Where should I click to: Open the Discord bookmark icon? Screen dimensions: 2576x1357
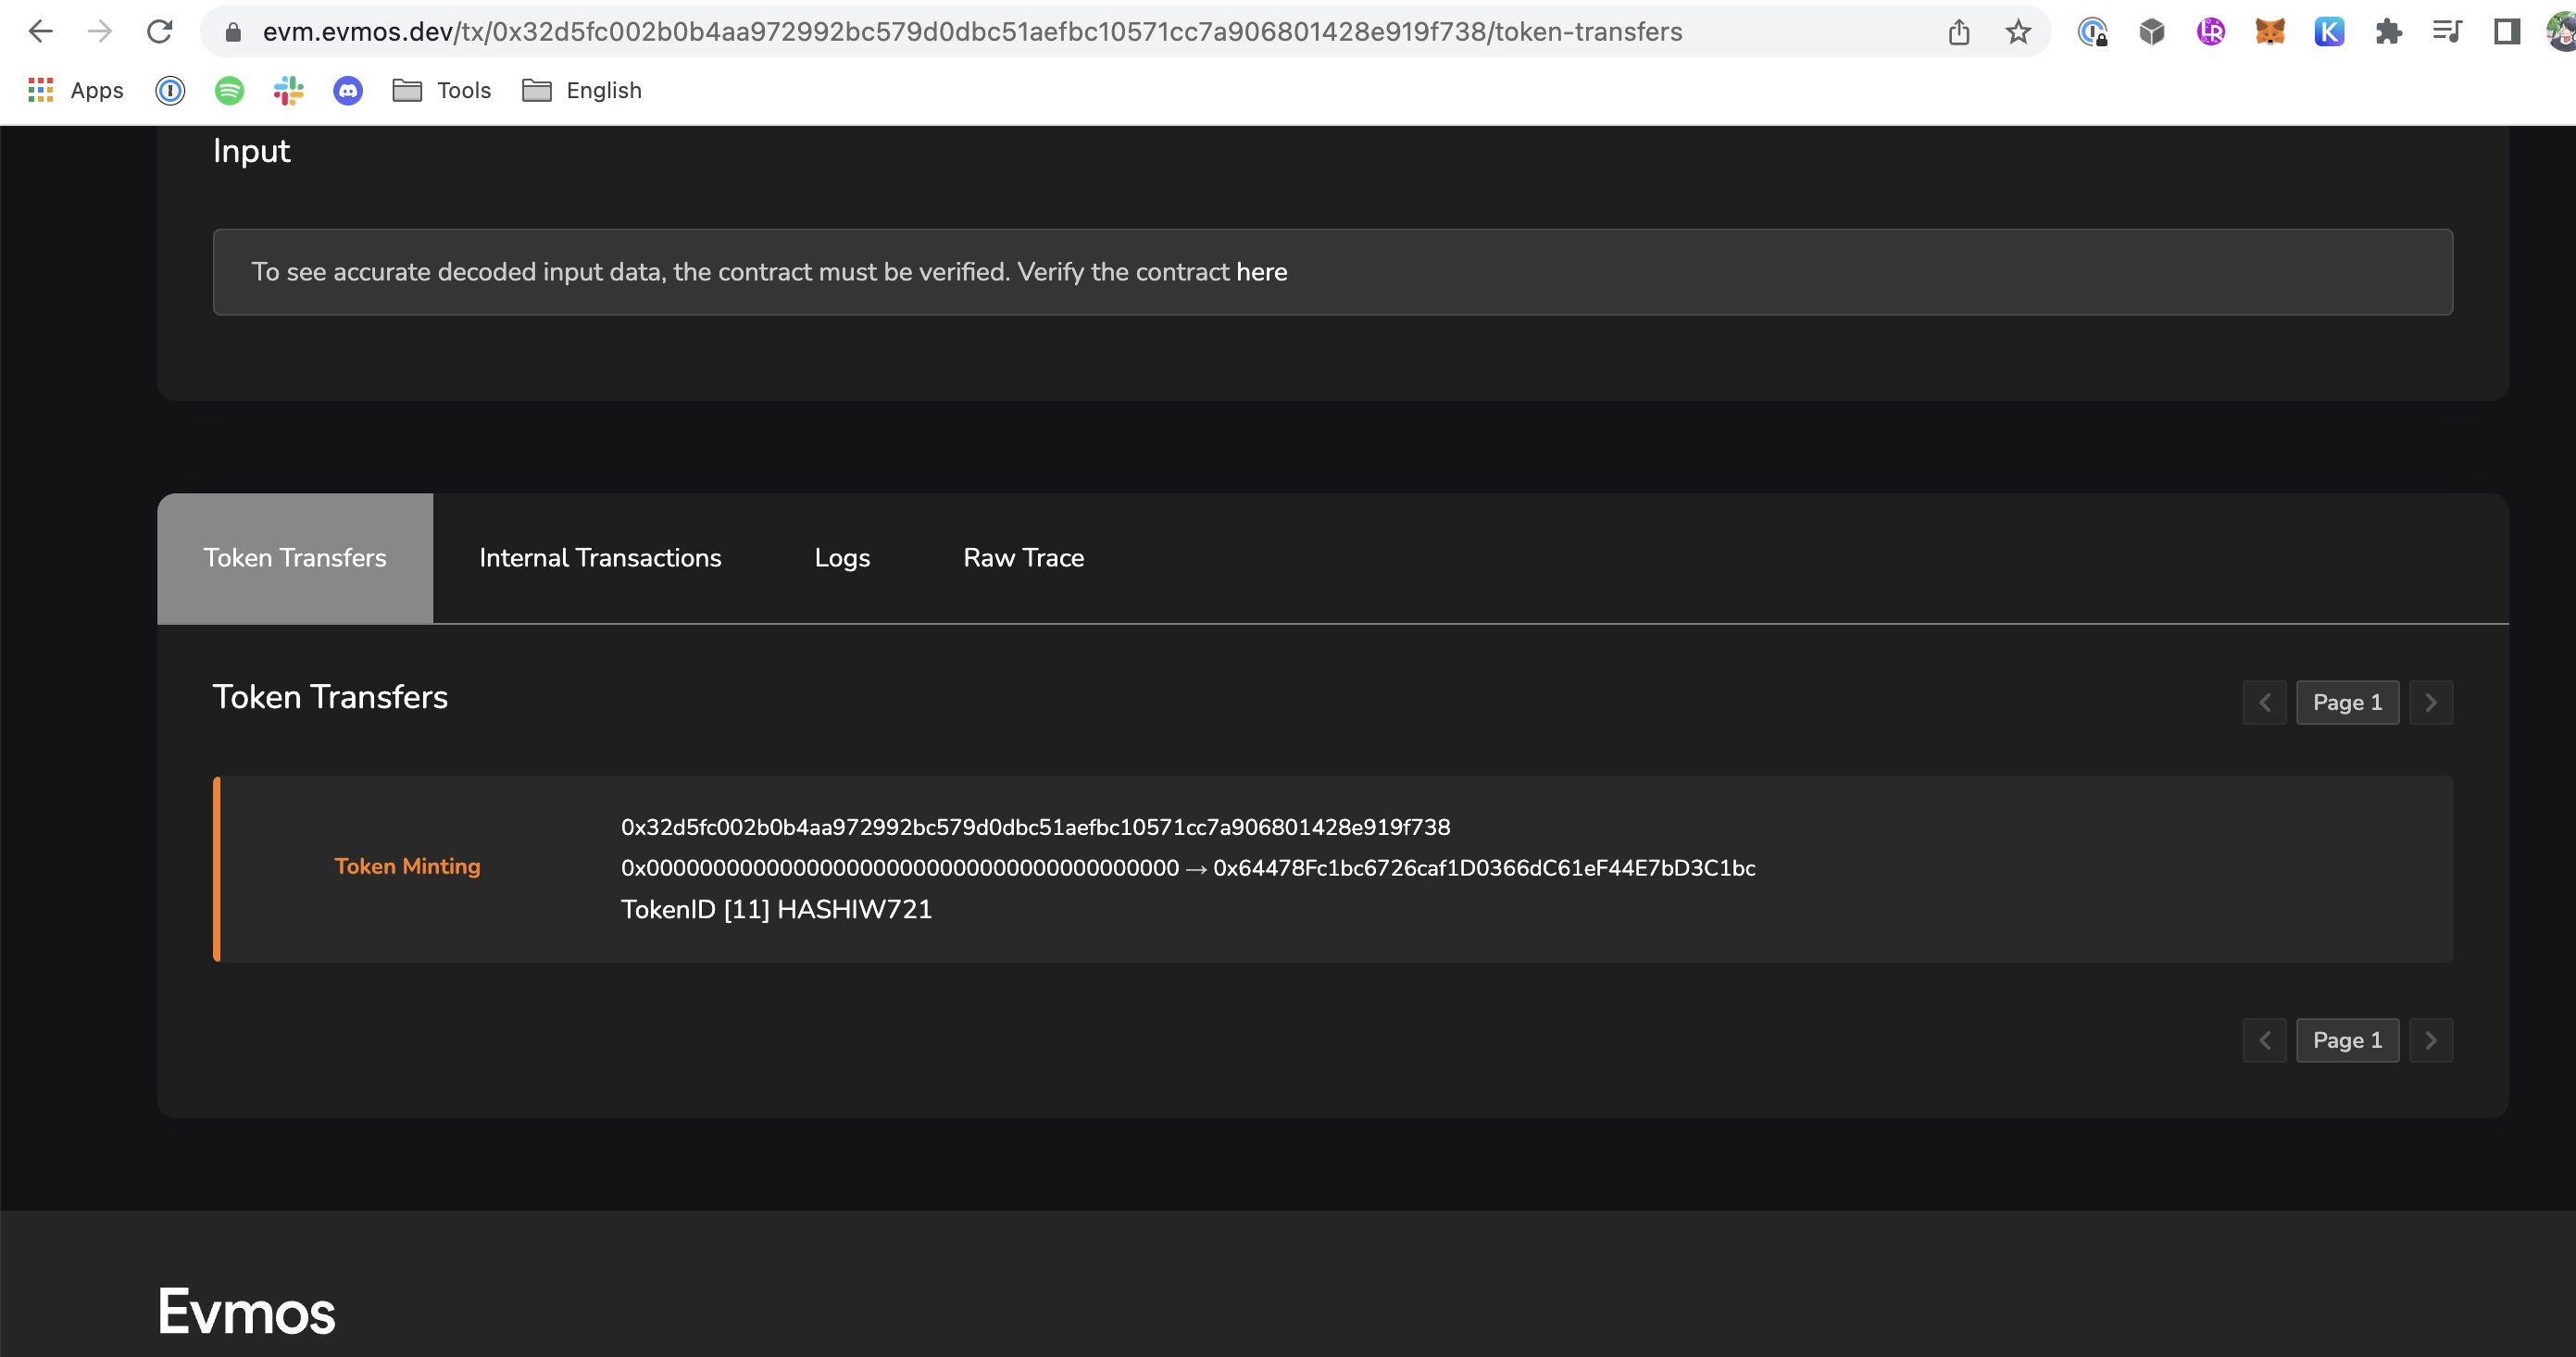pos(347,91)
